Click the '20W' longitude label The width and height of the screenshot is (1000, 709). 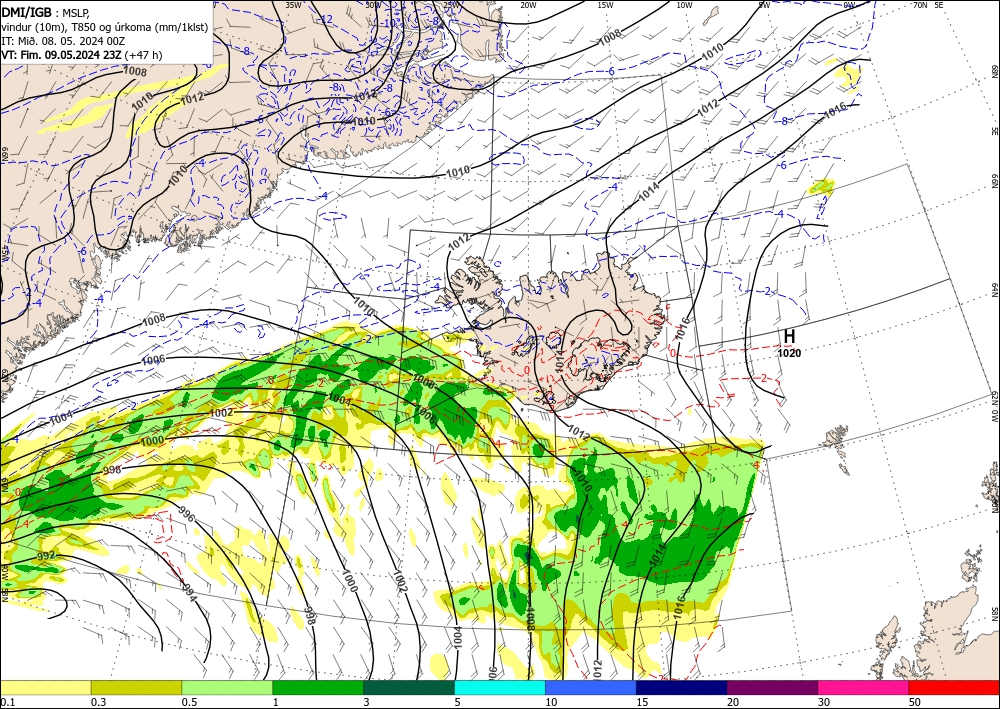pos(527,4)
